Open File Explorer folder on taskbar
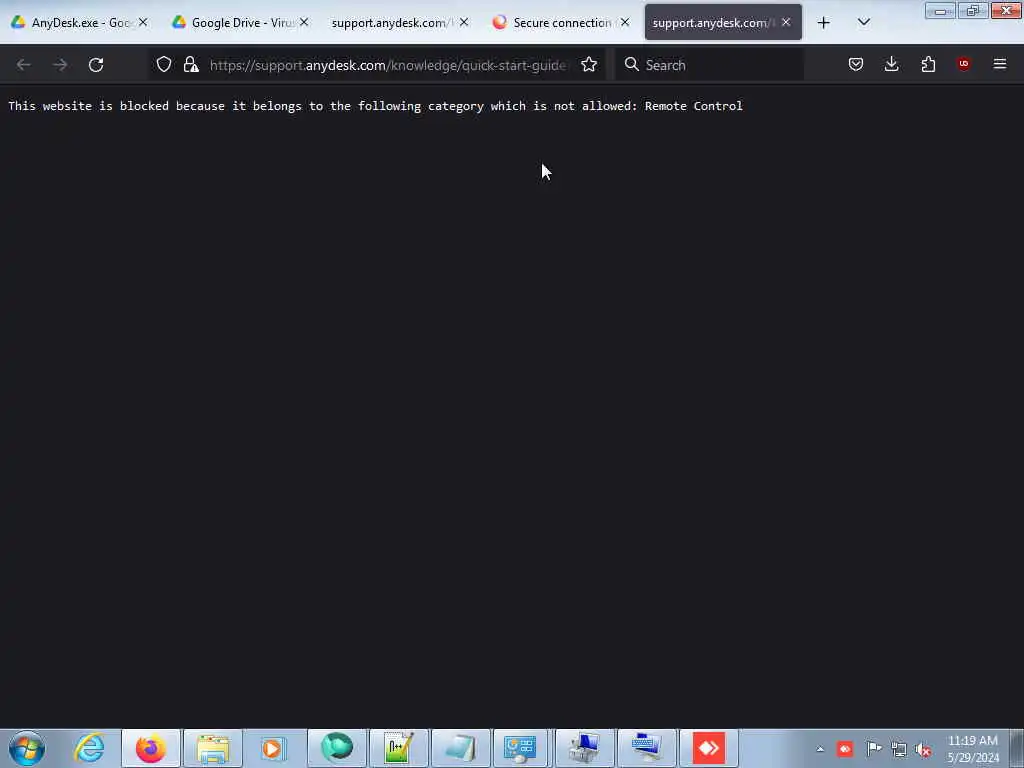The width and height of the screenshot is (1024, 768). click(x=213, y=748)
